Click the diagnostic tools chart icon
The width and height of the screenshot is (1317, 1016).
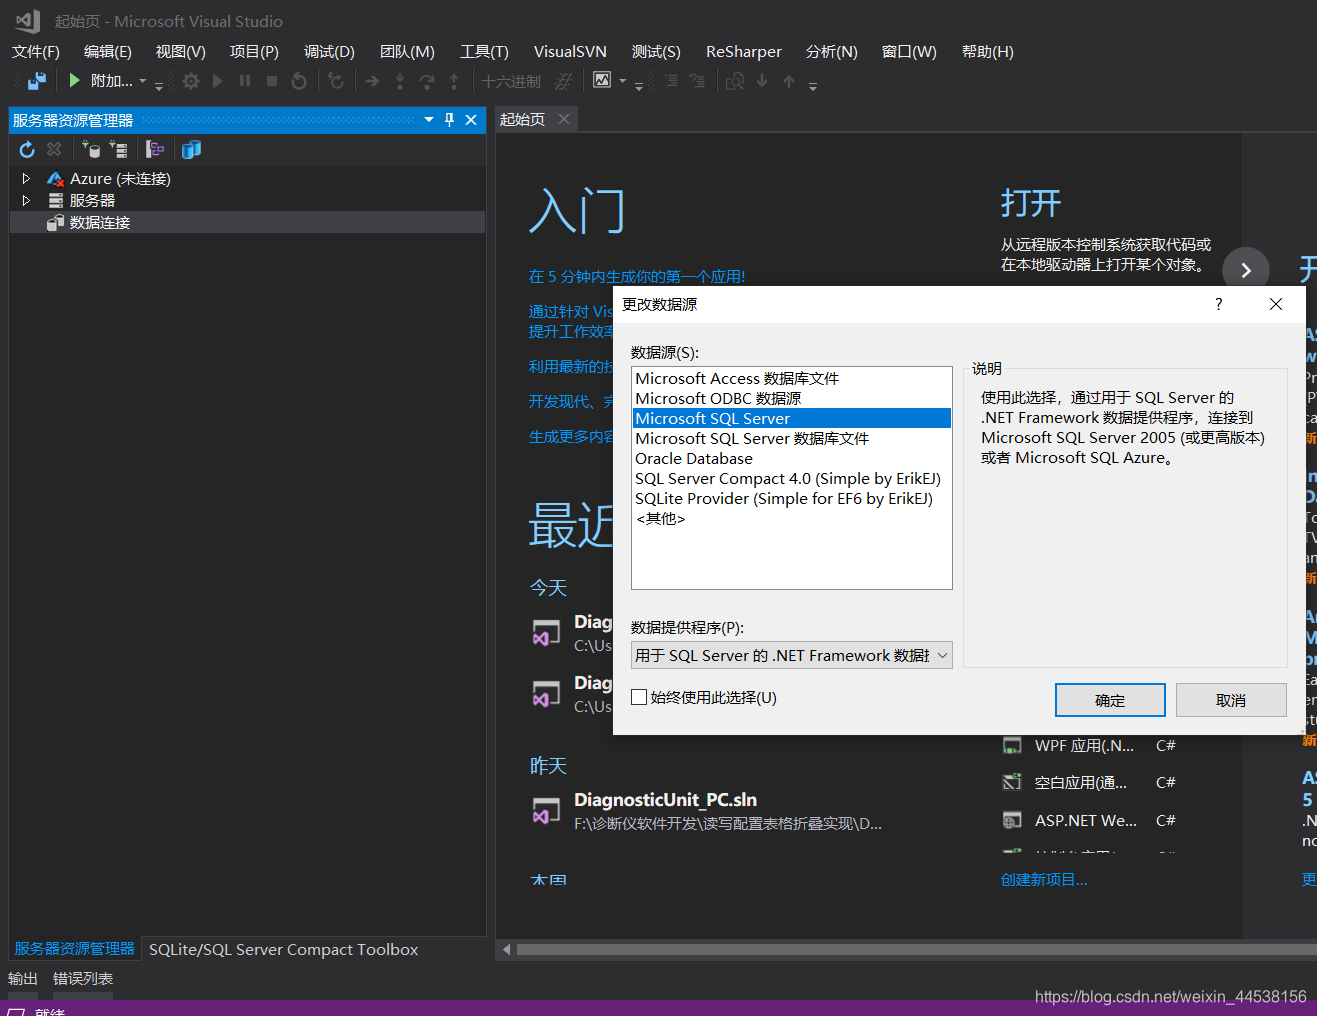coord(602,80)
